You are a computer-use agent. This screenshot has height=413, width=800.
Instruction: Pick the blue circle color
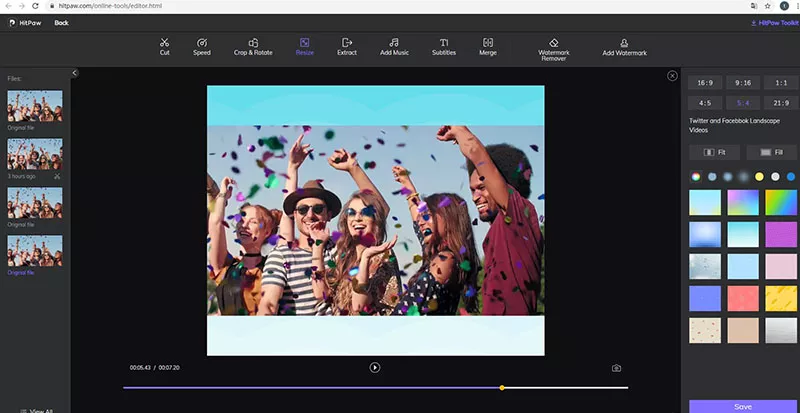click(x=791, y=177)
